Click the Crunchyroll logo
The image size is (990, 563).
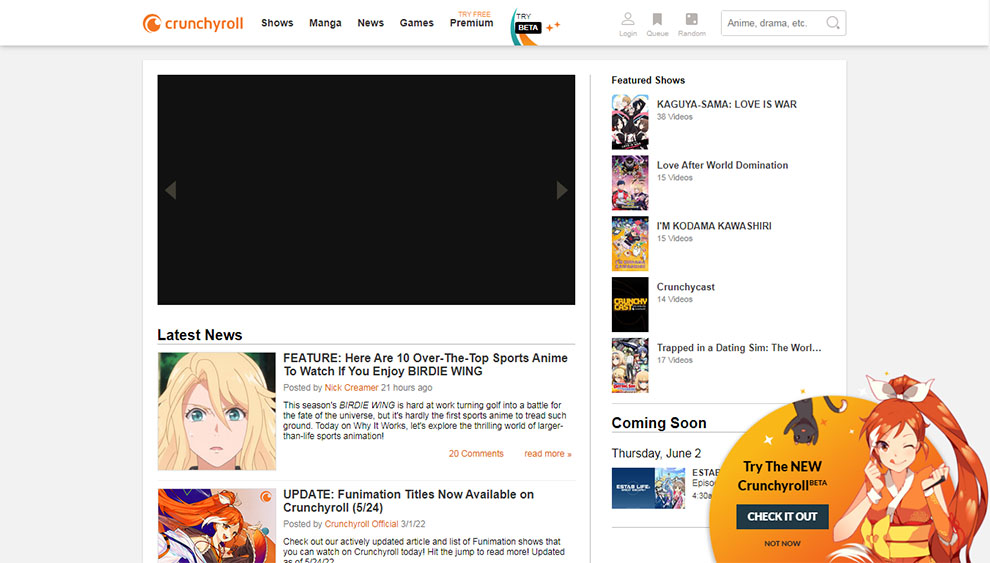coord(193,23)
